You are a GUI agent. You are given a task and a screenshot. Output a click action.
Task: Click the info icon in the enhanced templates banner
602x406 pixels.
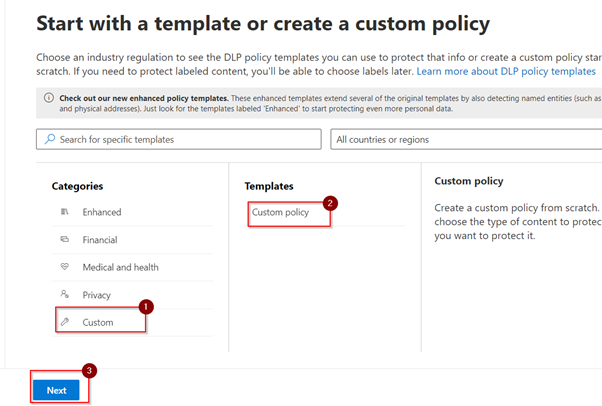[46, 97]
